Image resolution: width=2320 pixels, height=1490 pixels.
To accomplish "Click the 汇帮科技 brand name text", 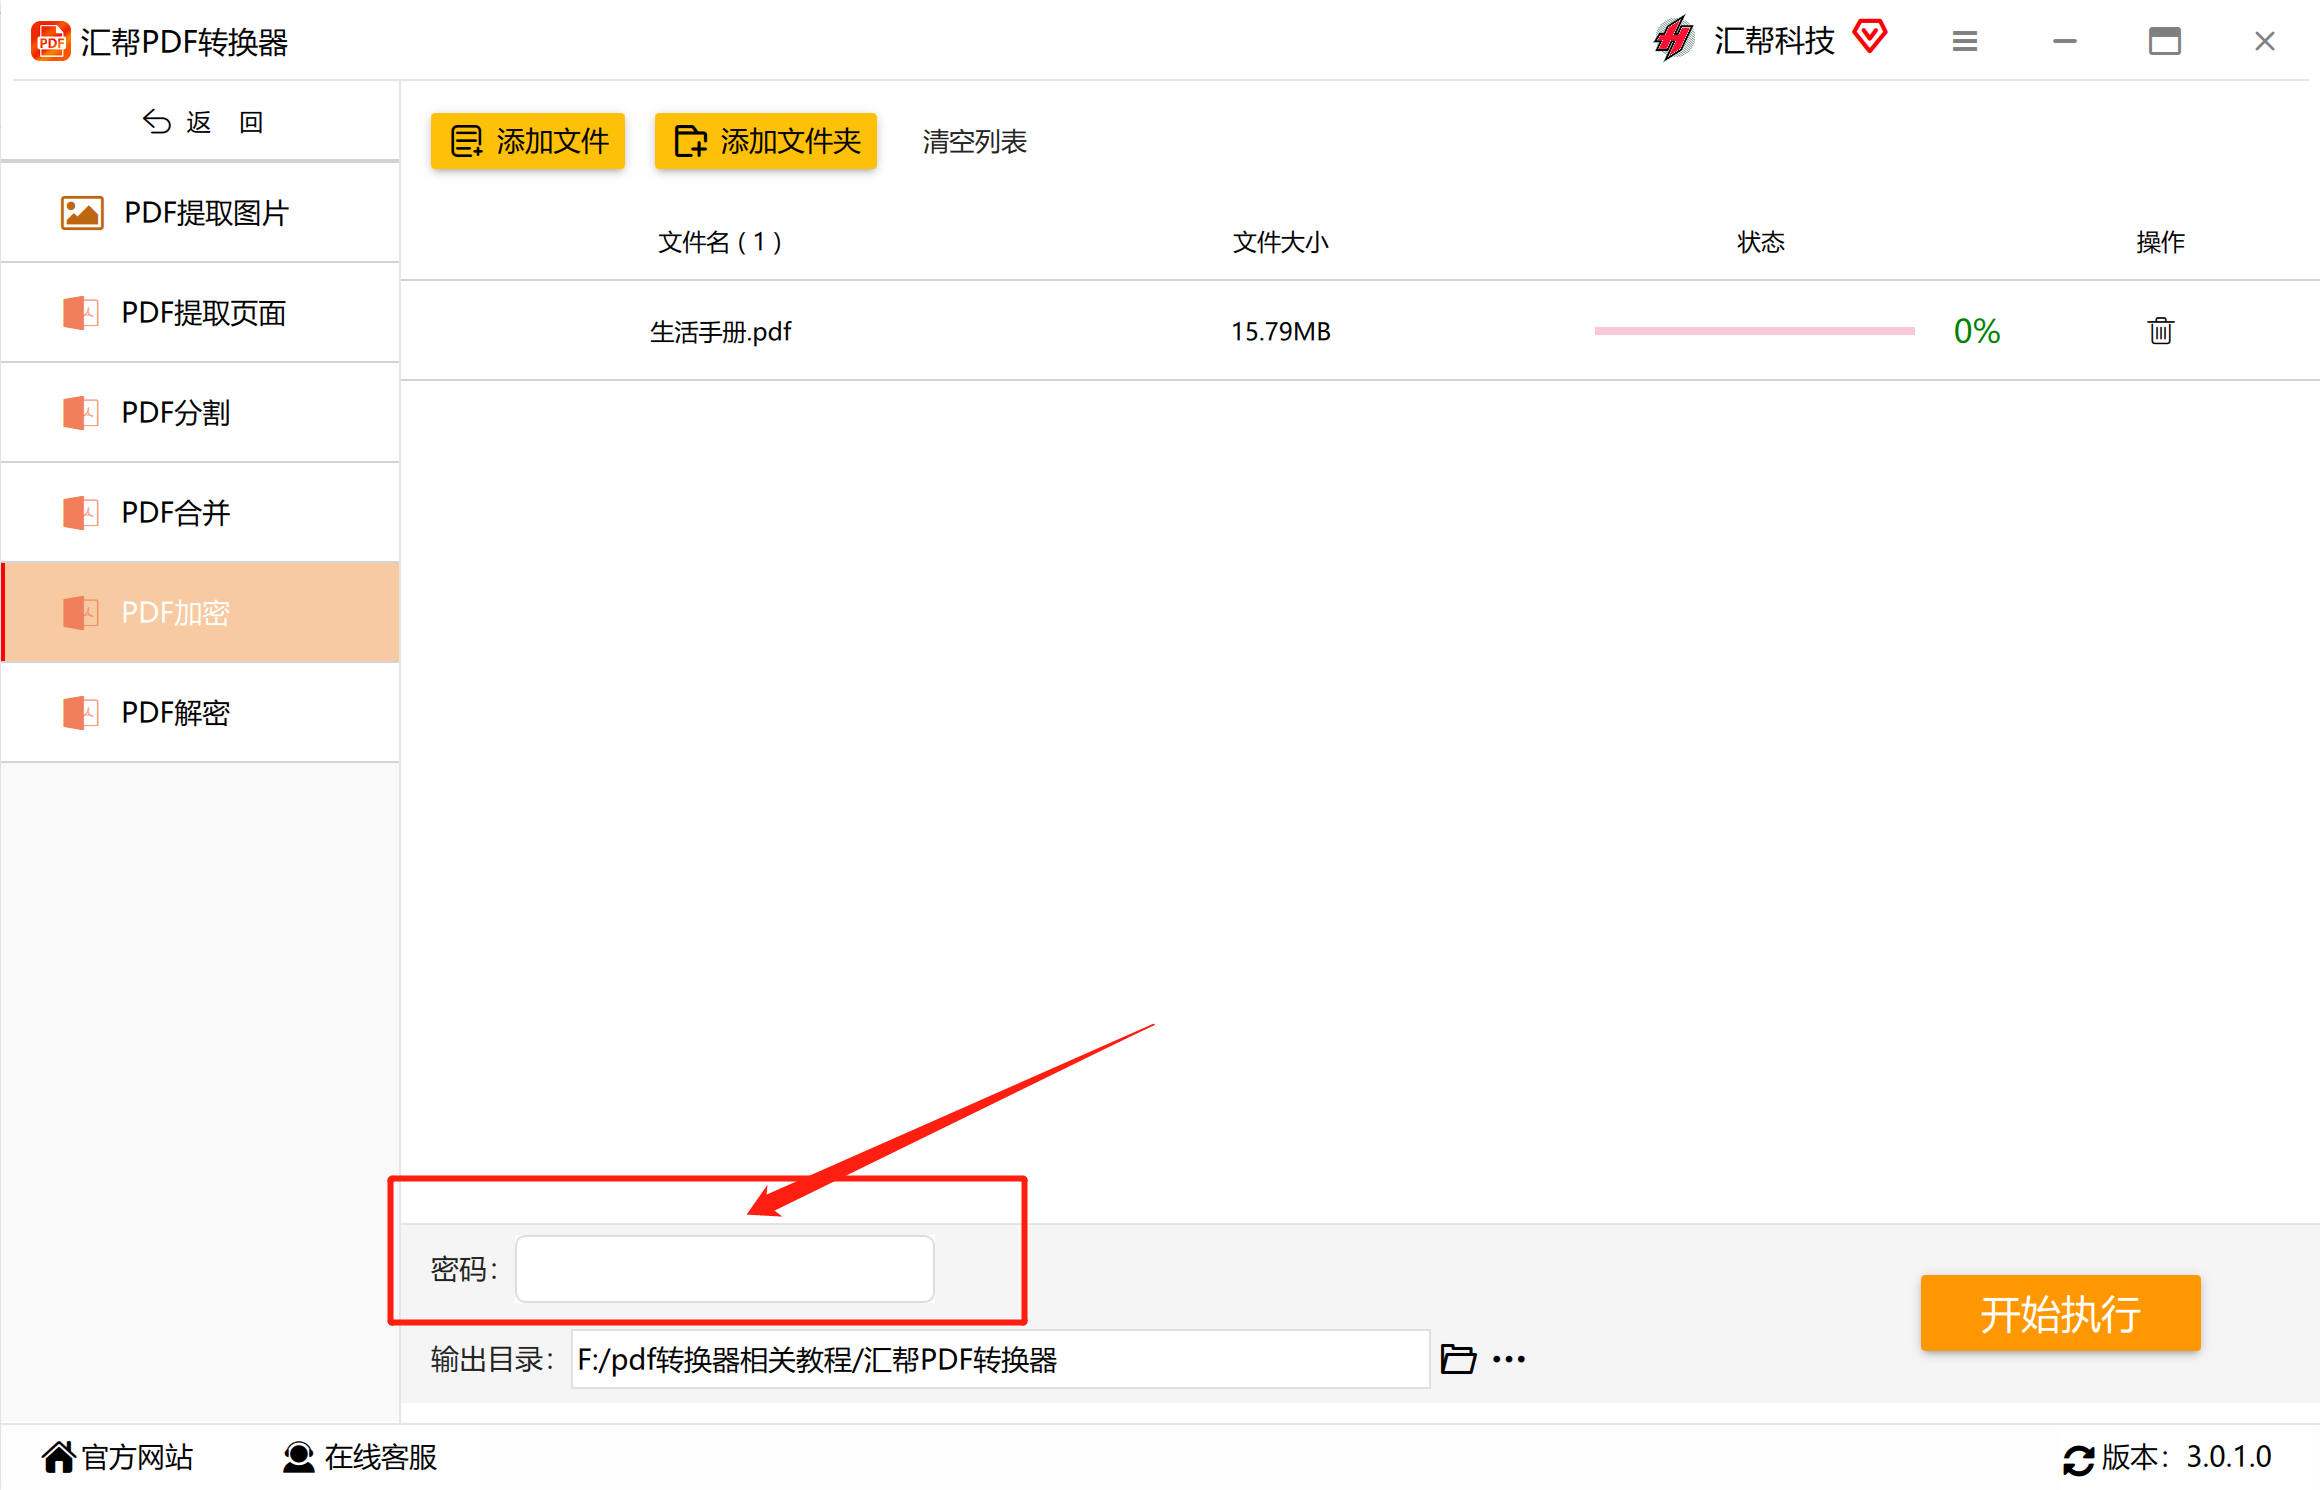I will tap(1774, 40).
